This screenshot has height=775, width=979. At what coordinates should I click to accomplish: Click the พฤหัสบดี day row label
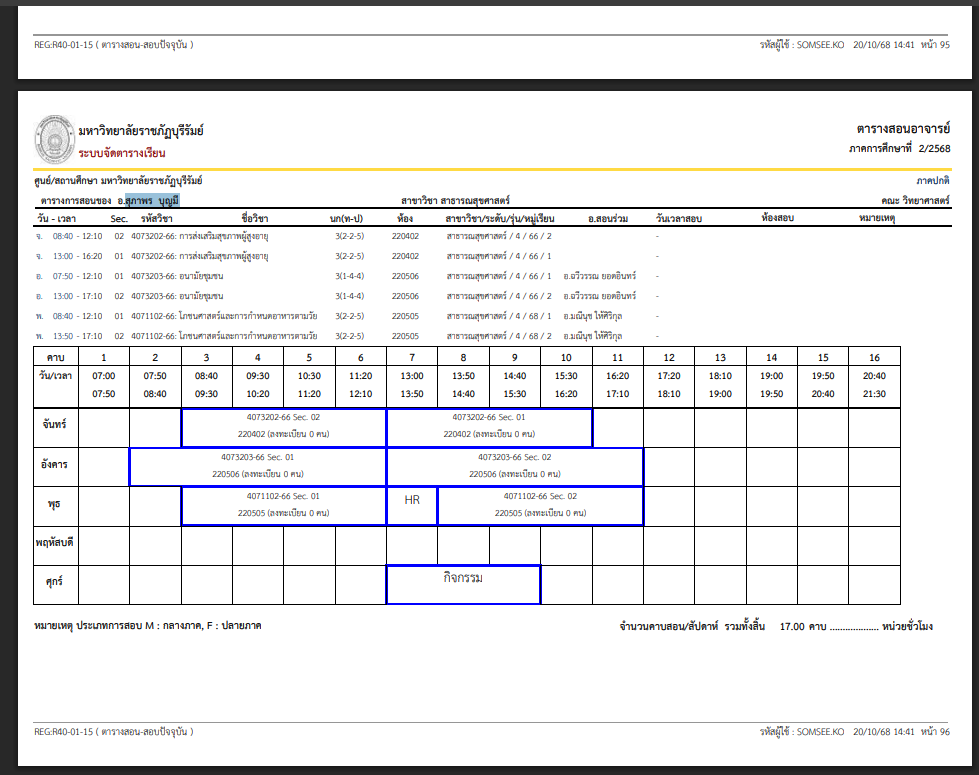tap(55, 543)
